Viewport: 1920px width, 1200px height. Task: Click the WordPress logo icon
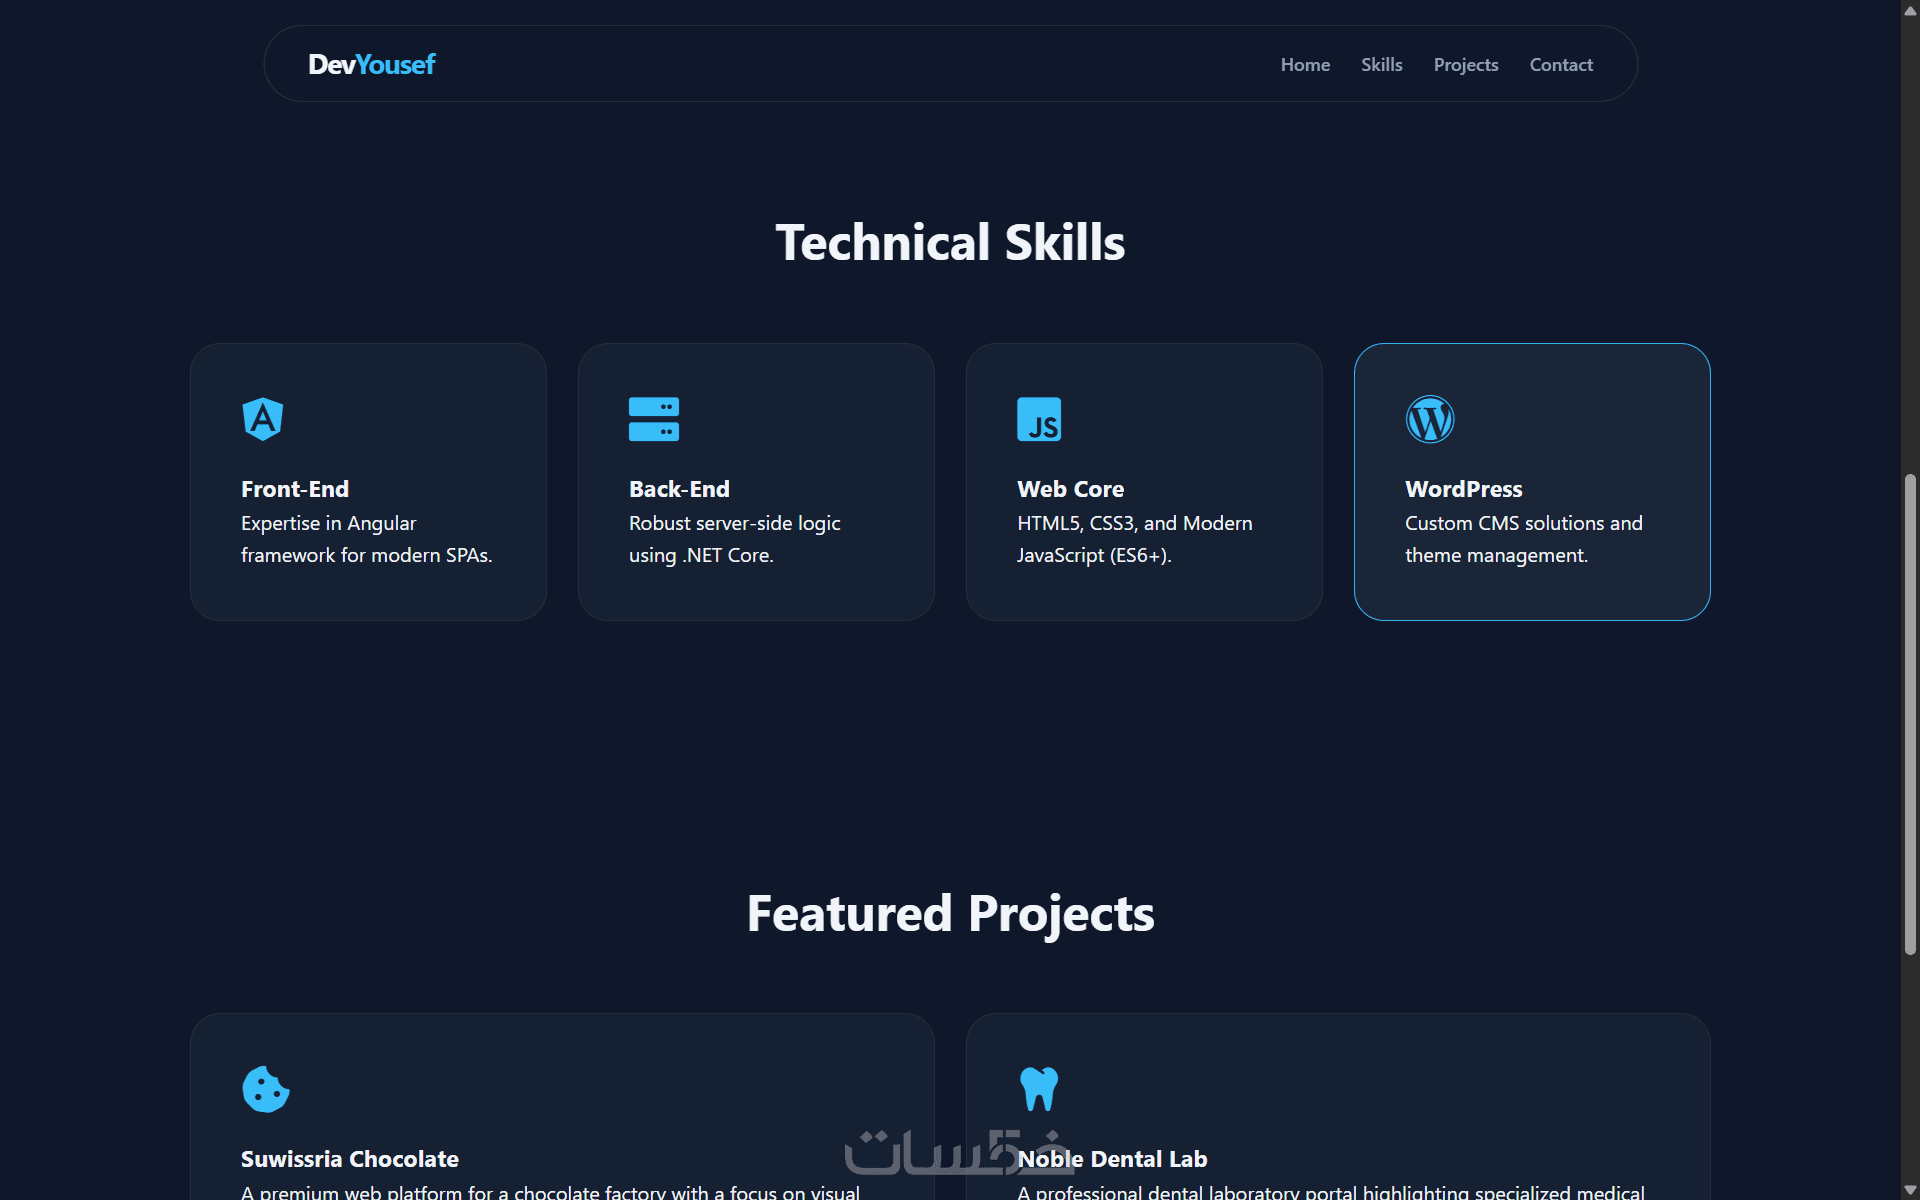1429,419
